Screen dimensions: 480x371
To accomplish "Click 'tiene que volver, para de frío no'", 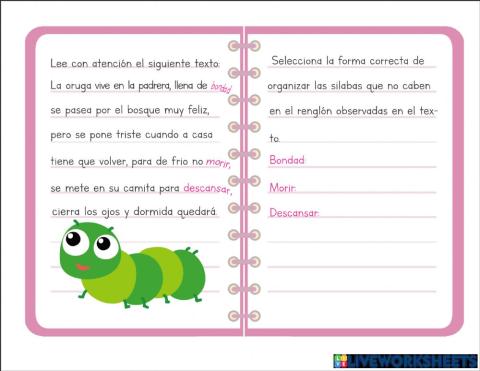I will [x=127, y=162].
